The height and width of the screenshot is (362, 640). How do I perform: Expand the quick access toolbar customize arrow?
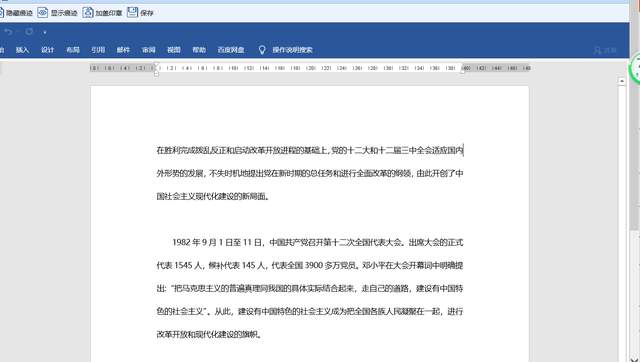point(44,32)
